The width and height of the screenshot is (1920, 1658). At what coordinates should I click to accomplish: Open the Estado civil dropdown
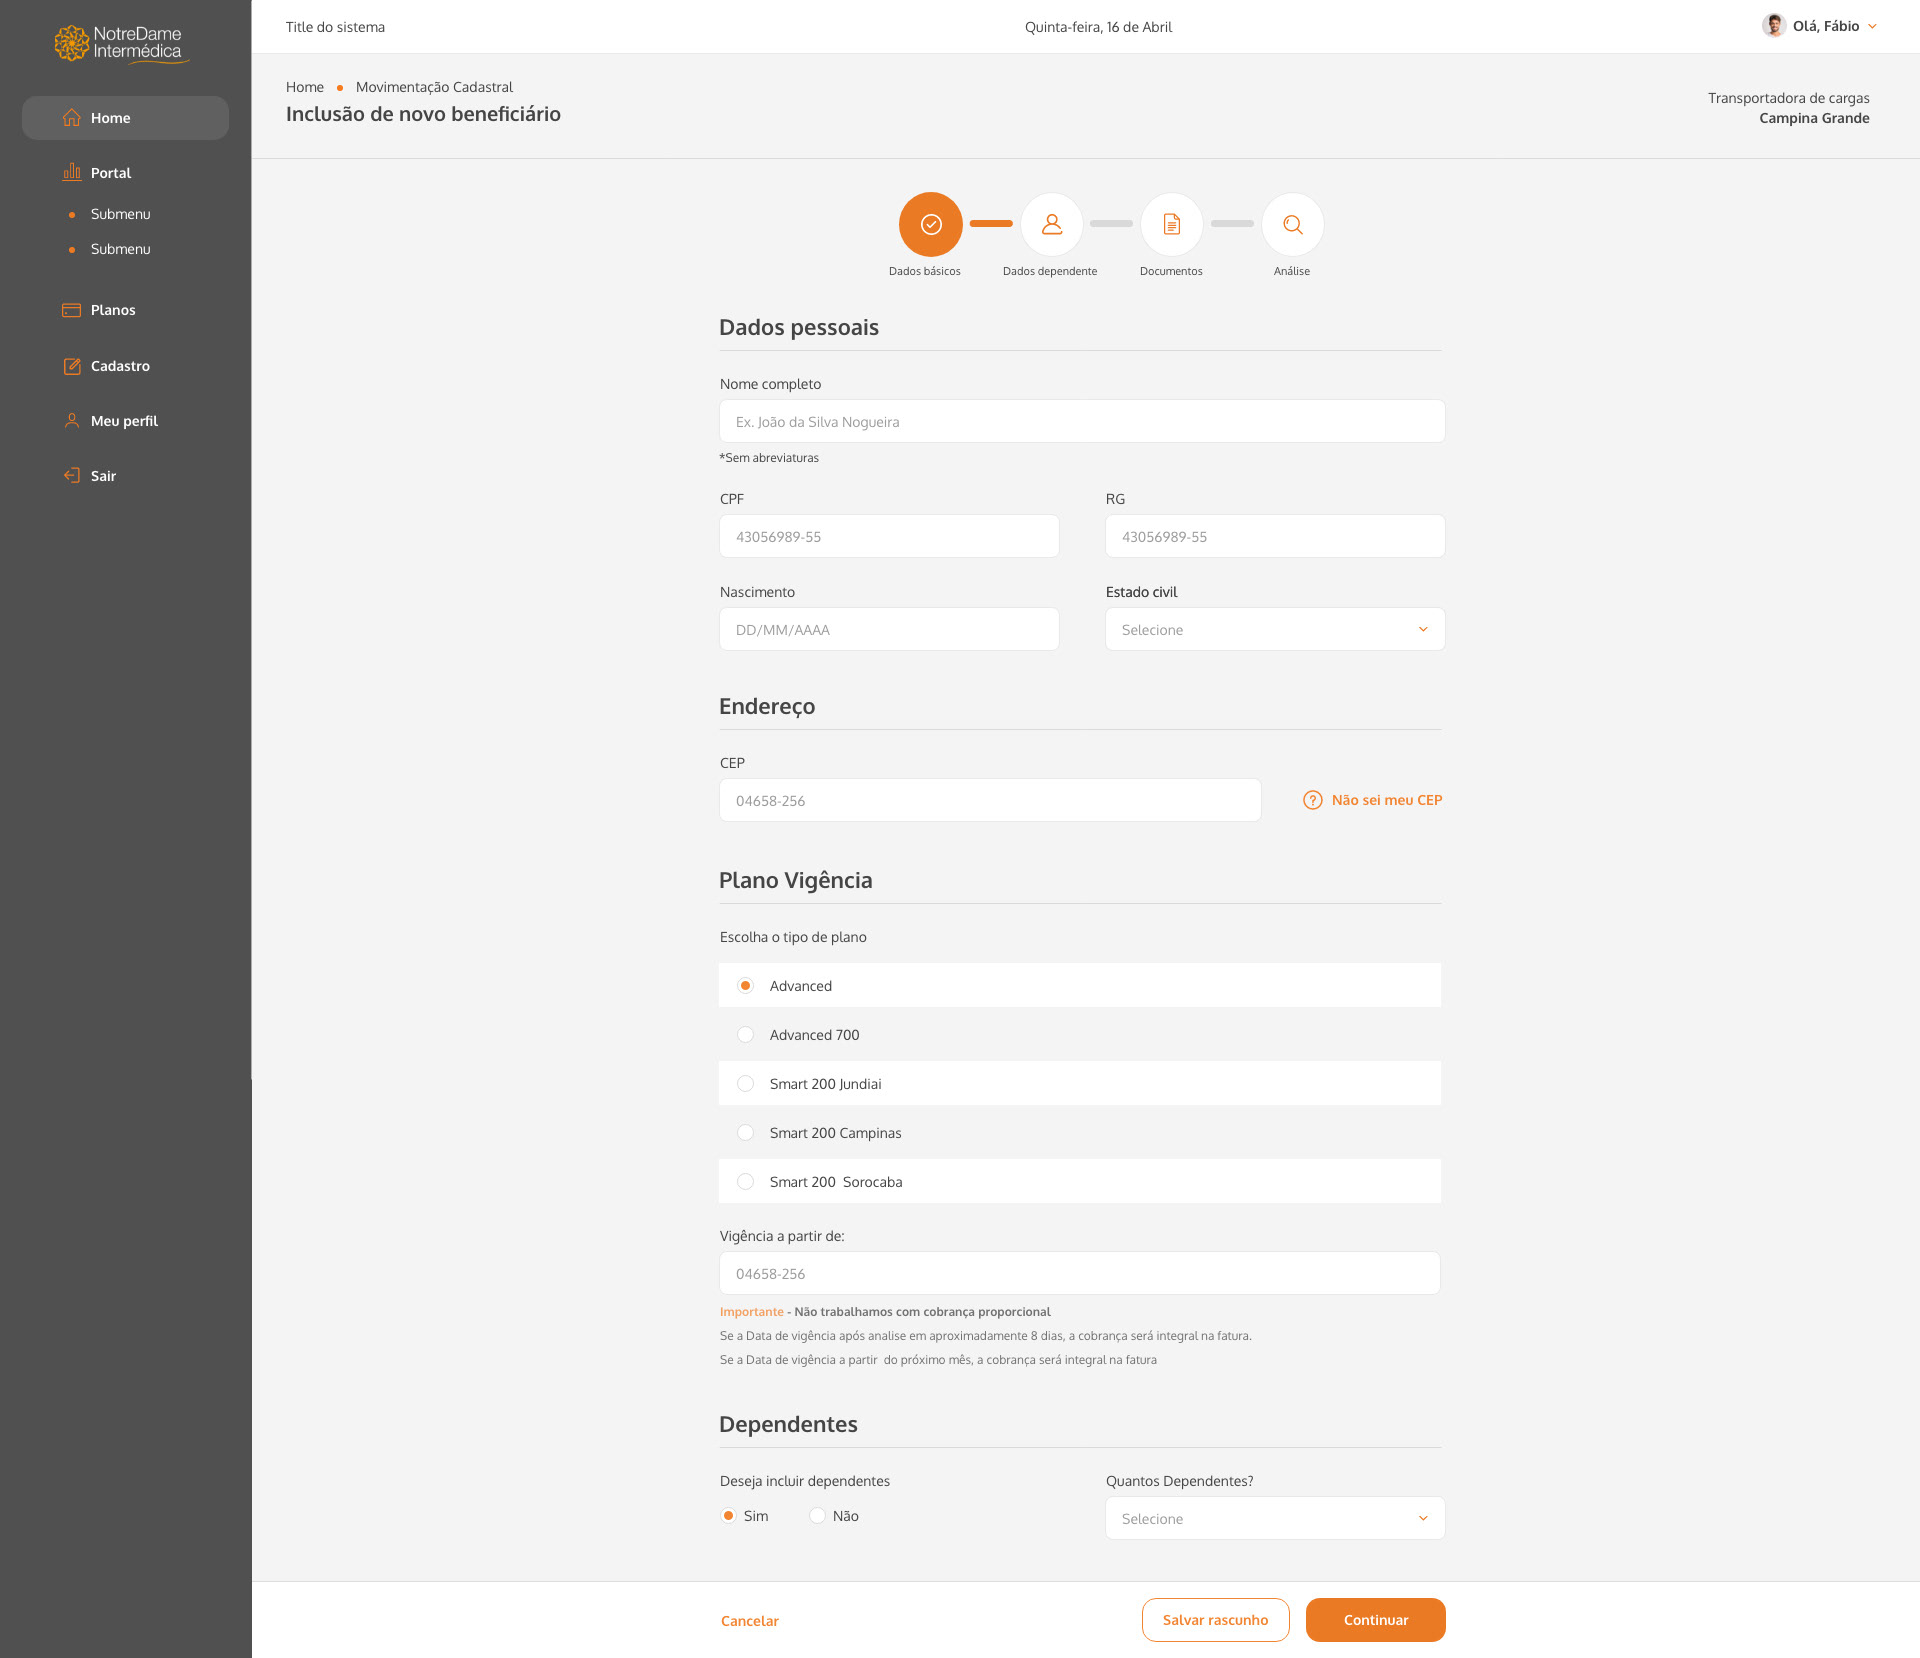(x=1274, y=630)
